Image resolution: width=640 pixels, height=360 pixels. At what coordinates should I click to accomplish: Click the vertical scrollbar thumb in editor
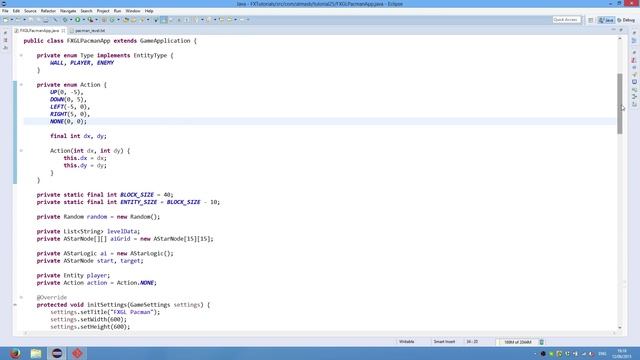(x=620, y=104)
